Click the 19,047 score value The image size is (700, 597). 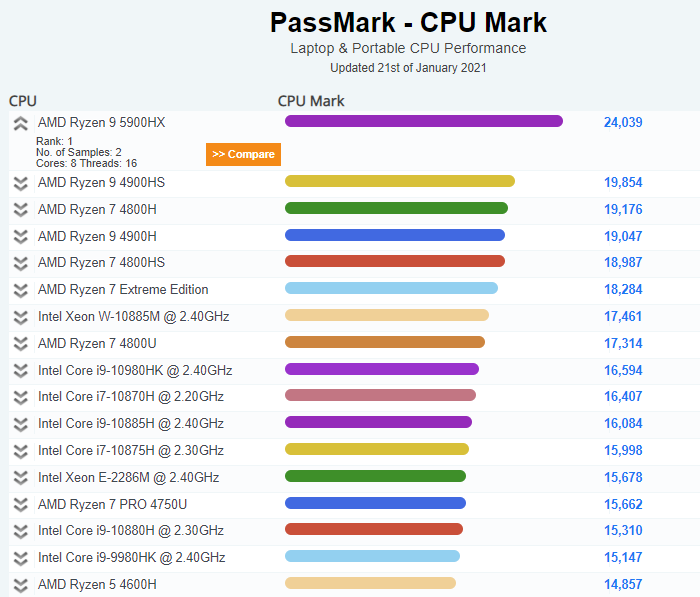point(623,236)
